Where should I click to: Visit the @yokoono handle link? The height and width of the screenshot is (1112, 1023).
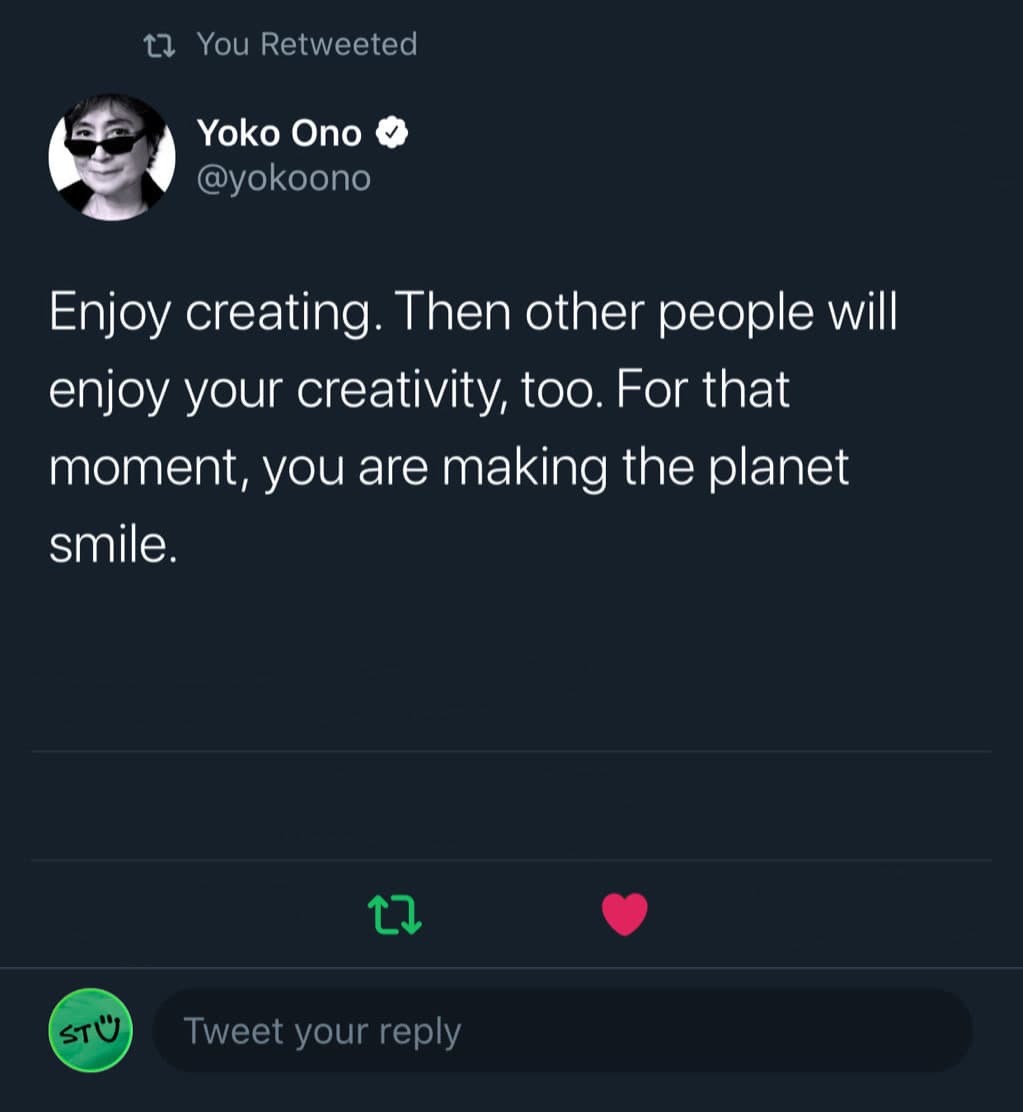point(283,178)
